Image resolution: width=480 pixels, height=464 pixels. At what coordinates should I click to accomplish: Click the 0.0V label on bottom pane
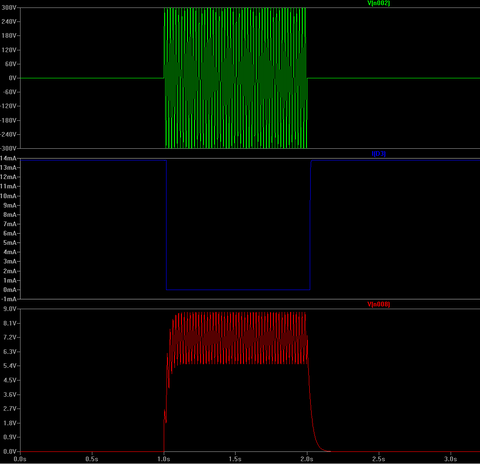[10, 451]
